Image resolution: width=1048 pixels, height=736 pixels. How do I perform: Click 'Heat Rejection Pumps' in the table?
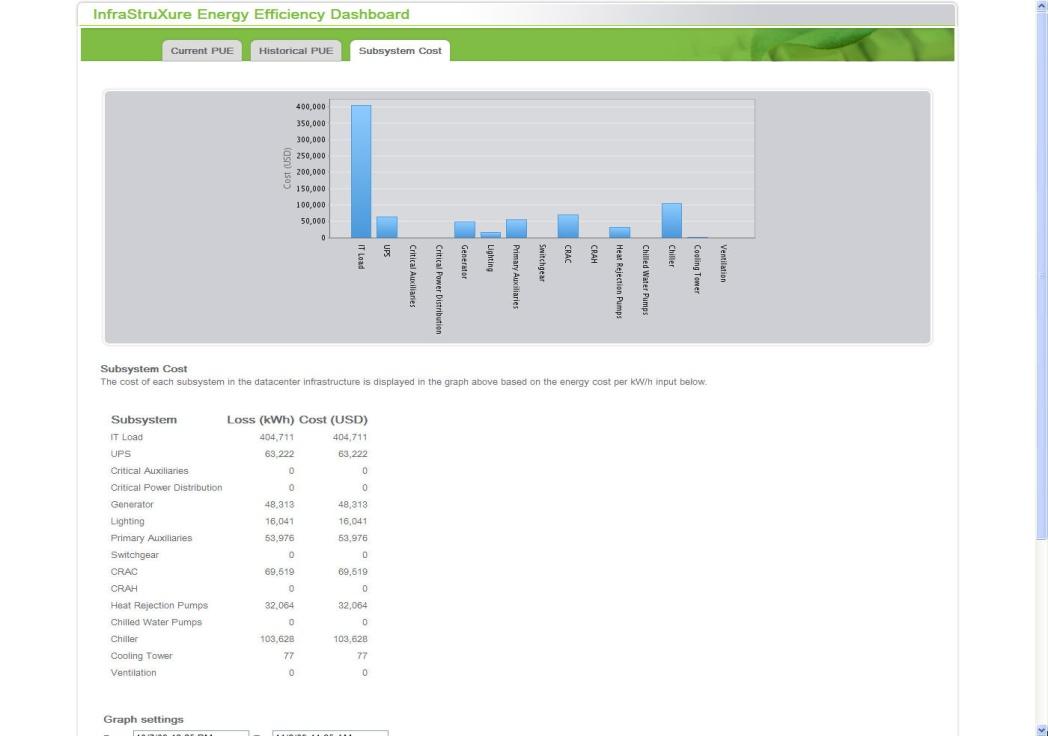(x=160, y=606)
